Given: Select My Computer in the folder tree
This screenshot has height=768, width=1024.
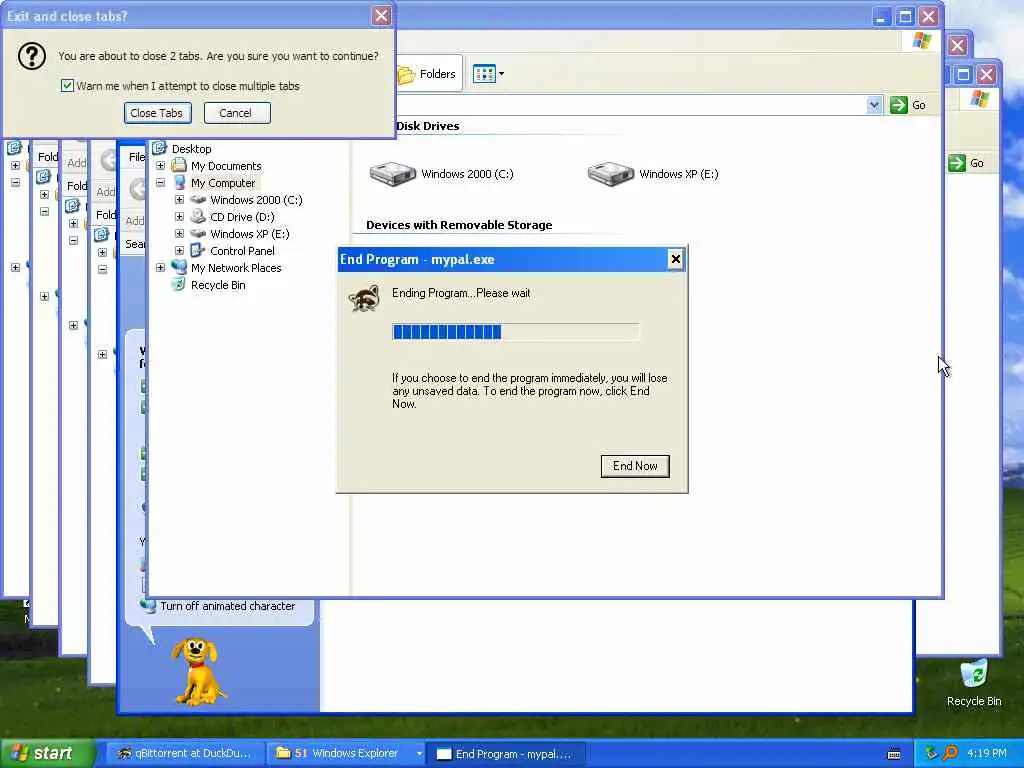Looking at the screenshot, I should (223, 183).
